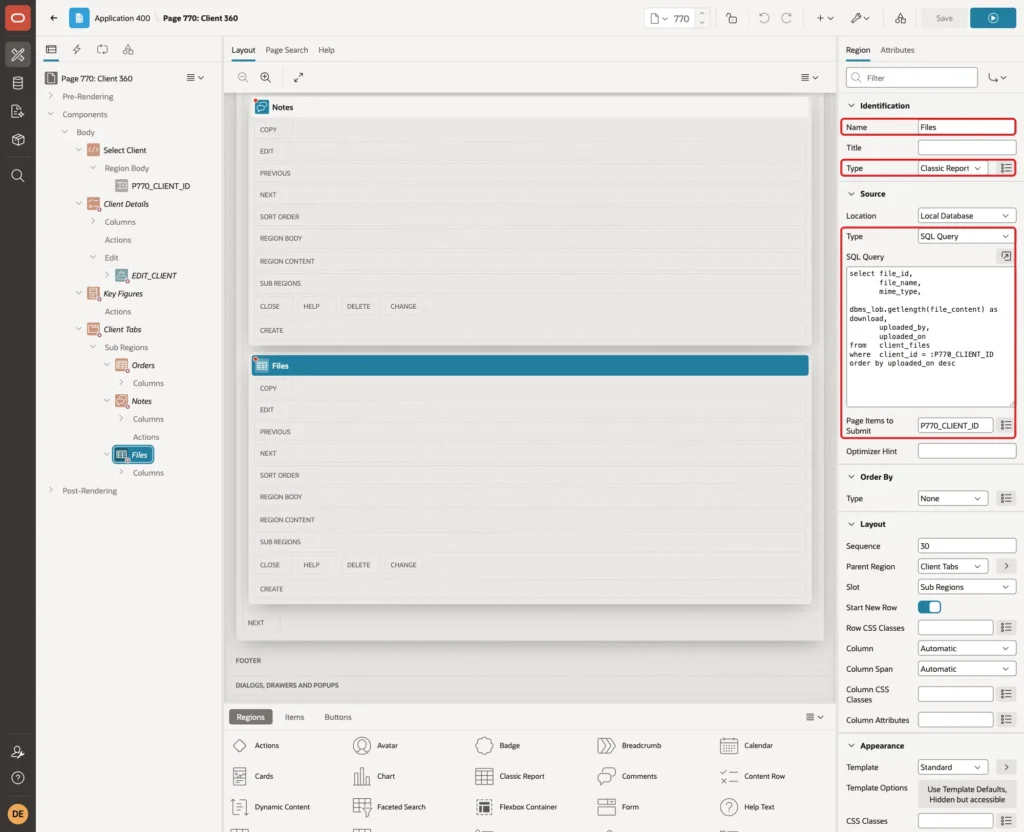Screen dimensions: 1024x832
Task: Click the Sequence field showing 30
Action: pyautogui.click(x=967, y=546)
